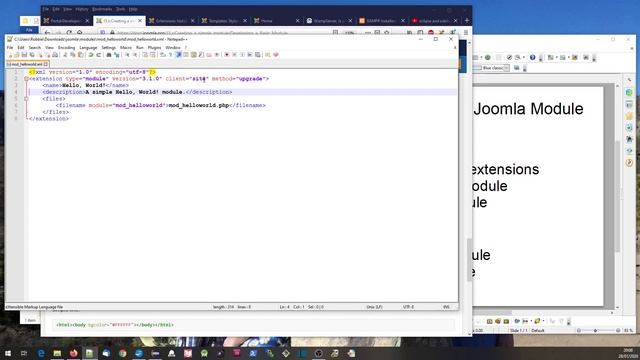This screenshot has height=360, width=640.
Task: Open Notepad++ Language menu
Action: [88, 48]
